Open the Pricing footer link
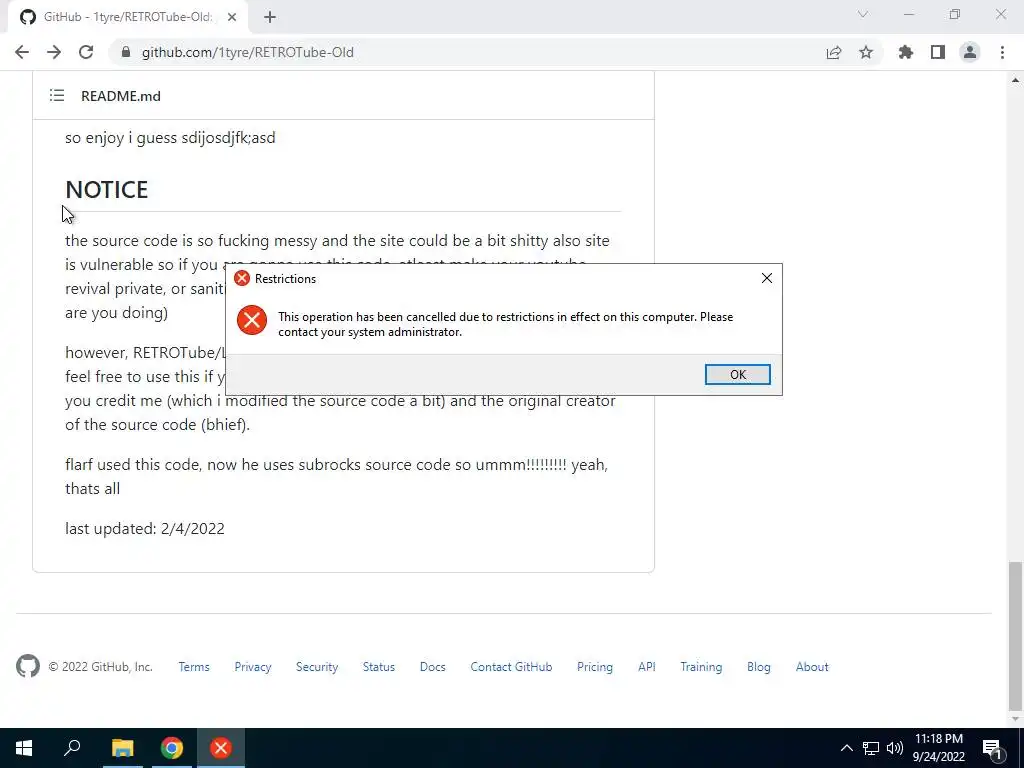This screenshot has height=768, width=1024. coord(594,667)
